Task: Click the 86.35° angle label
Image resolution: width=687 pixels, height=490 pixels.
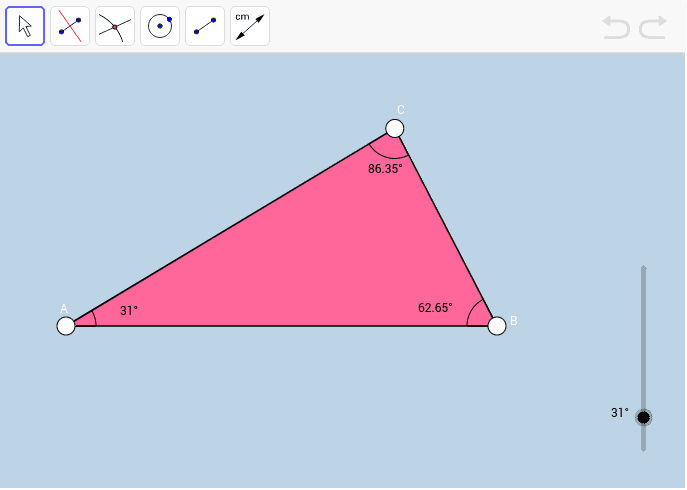Action: [x=385, y=169]
